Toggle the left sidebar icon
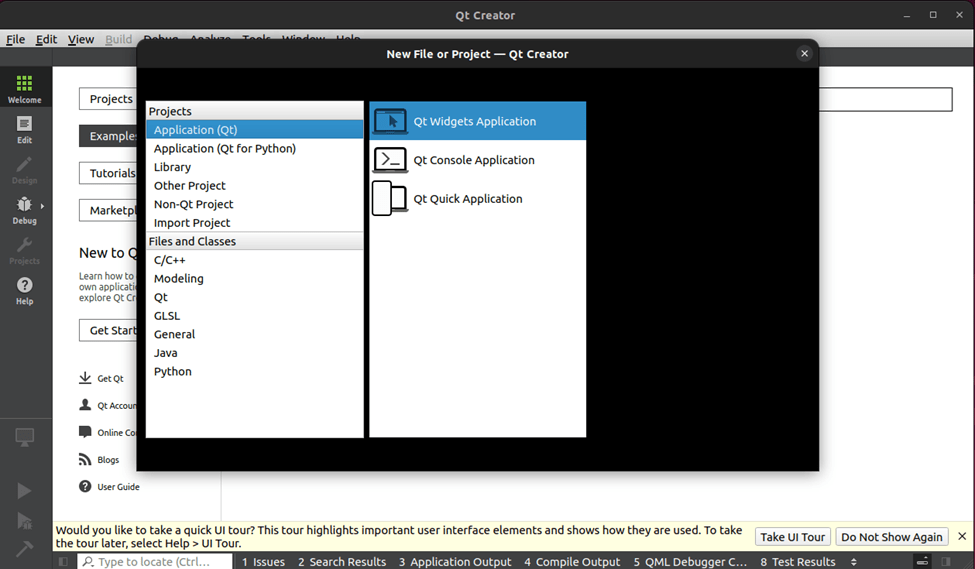Image resolution: width=975 pixels, height=569 pixels. coord(63,562)
